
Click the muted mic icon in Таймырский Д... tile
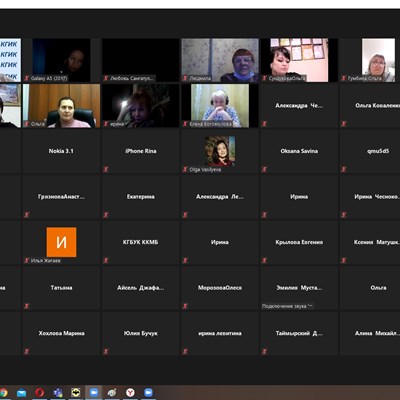tap(264, 351)
